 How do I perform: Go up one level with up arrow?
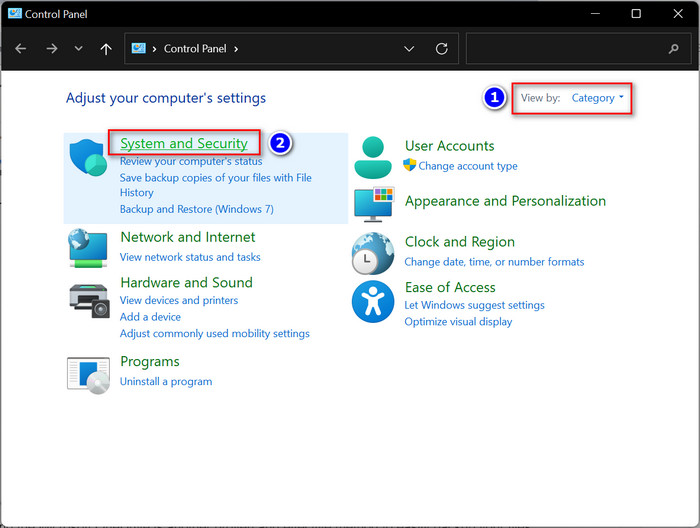(x=106, y=49)
